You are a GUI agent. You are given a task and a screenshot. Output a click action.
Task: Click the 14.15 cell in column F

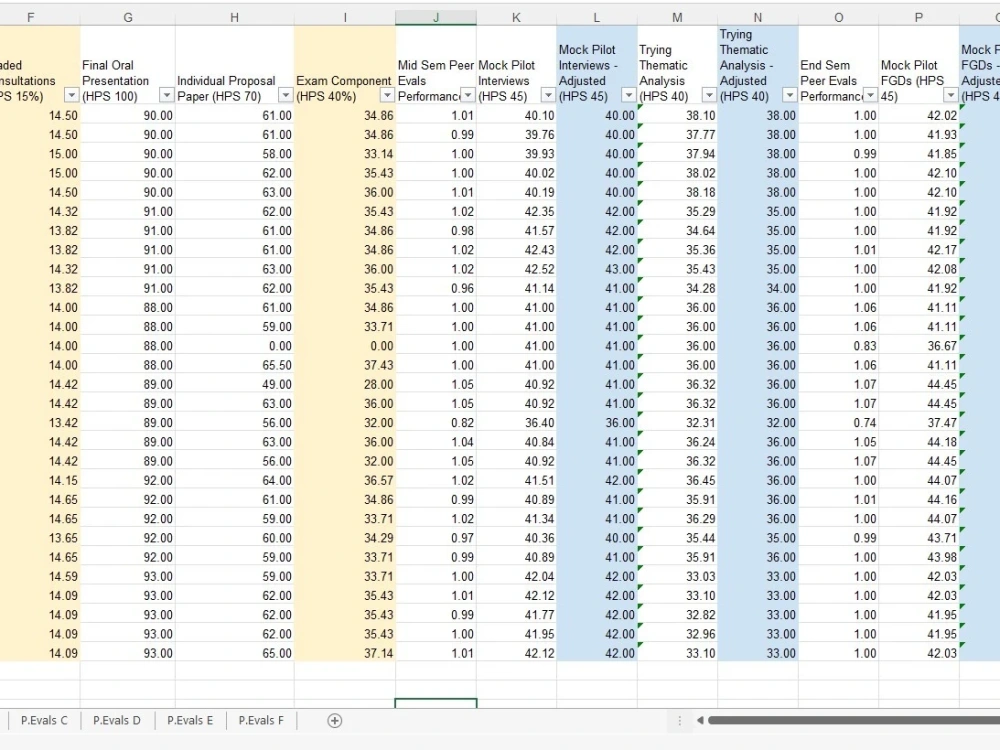point(40,480)
